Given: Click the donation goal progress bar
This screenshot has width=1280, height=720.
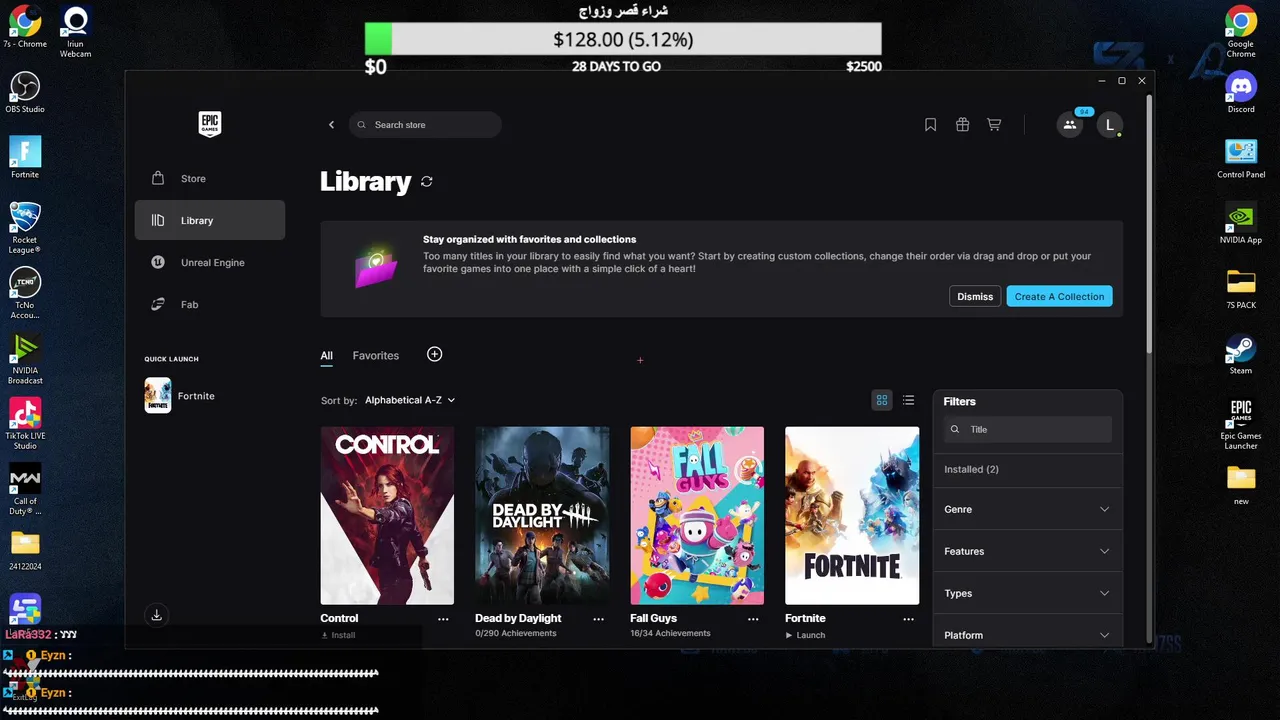Looking at the screenshot, I should click(623, 39).
